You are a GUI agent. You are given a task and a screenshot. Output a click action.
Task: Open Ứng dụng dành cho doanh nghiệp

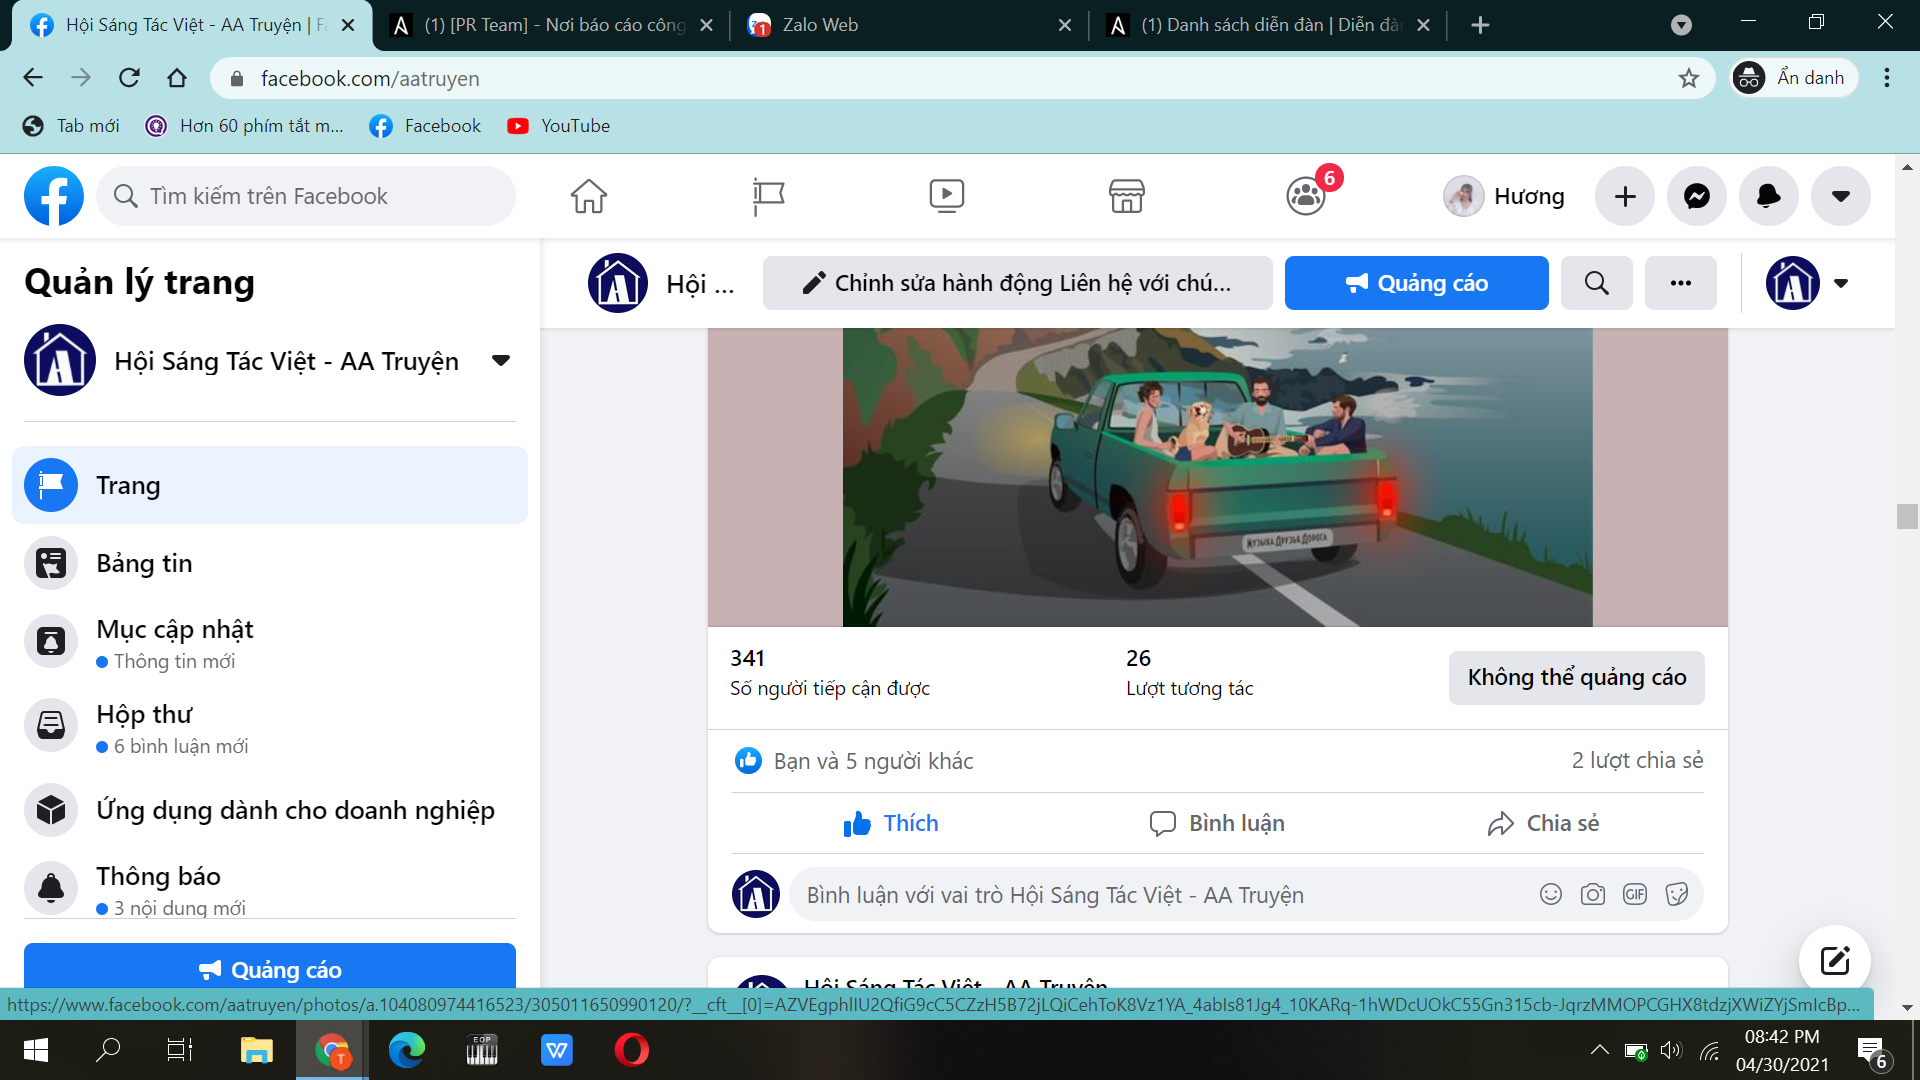pyautogui.click(x=270, y=810)
